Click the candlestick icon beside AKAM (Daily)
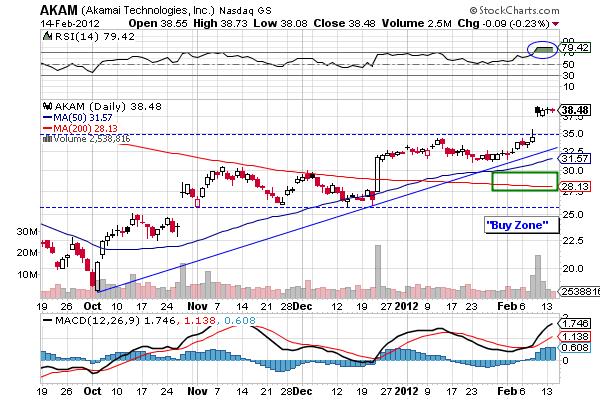600x400 pixels. [x=48, y=106]
